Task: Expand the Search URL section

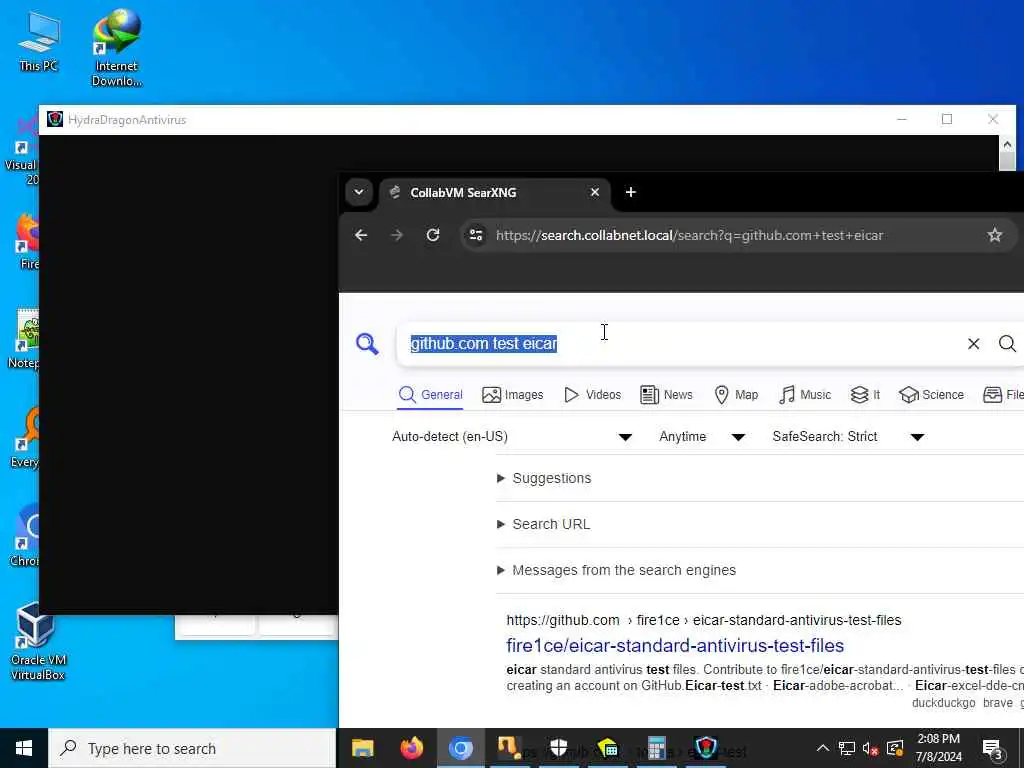Action: point(543,524)
